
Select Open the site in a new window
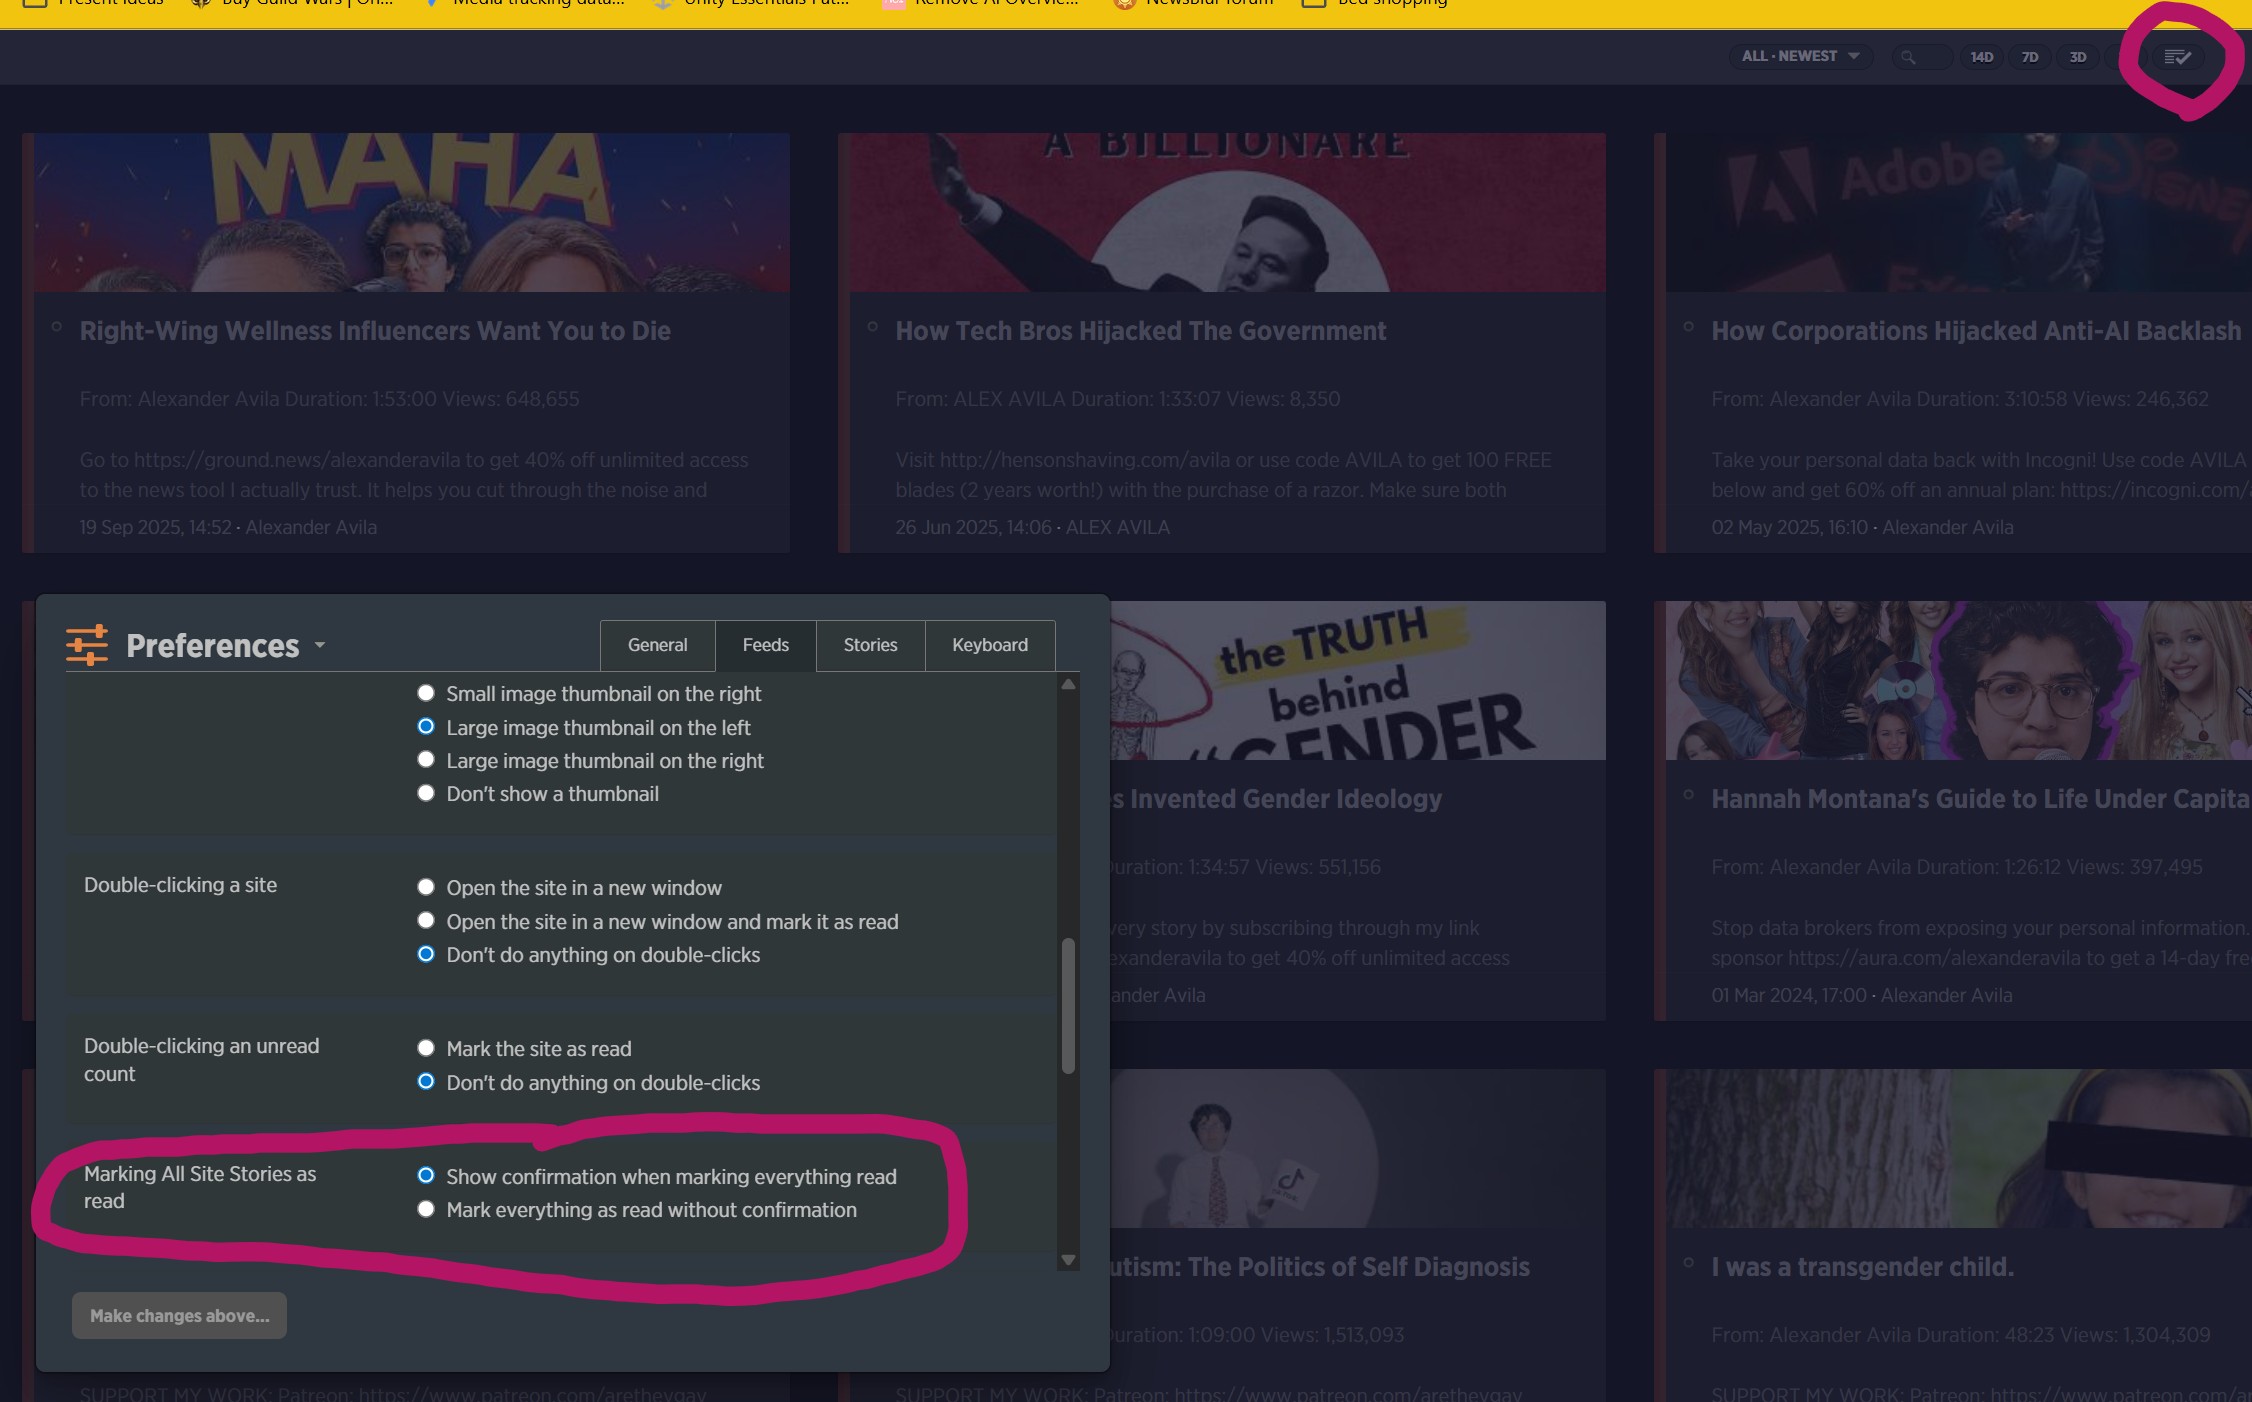point(426,887)
